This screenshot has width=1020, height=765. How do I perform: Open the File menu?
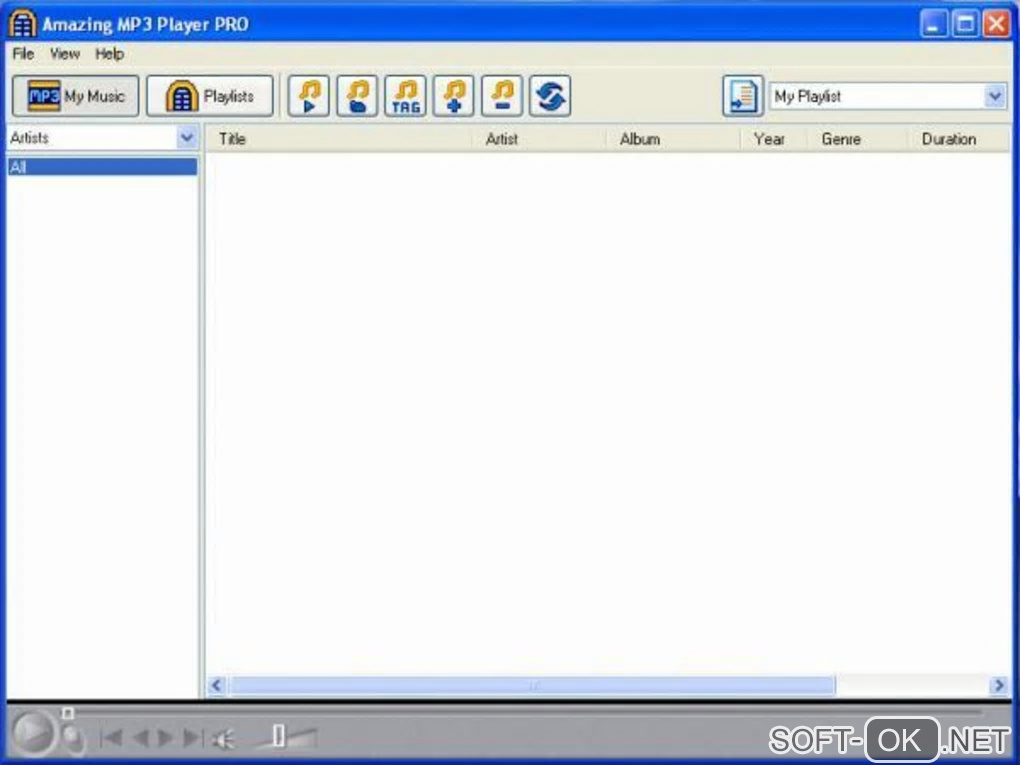(23, 54)
